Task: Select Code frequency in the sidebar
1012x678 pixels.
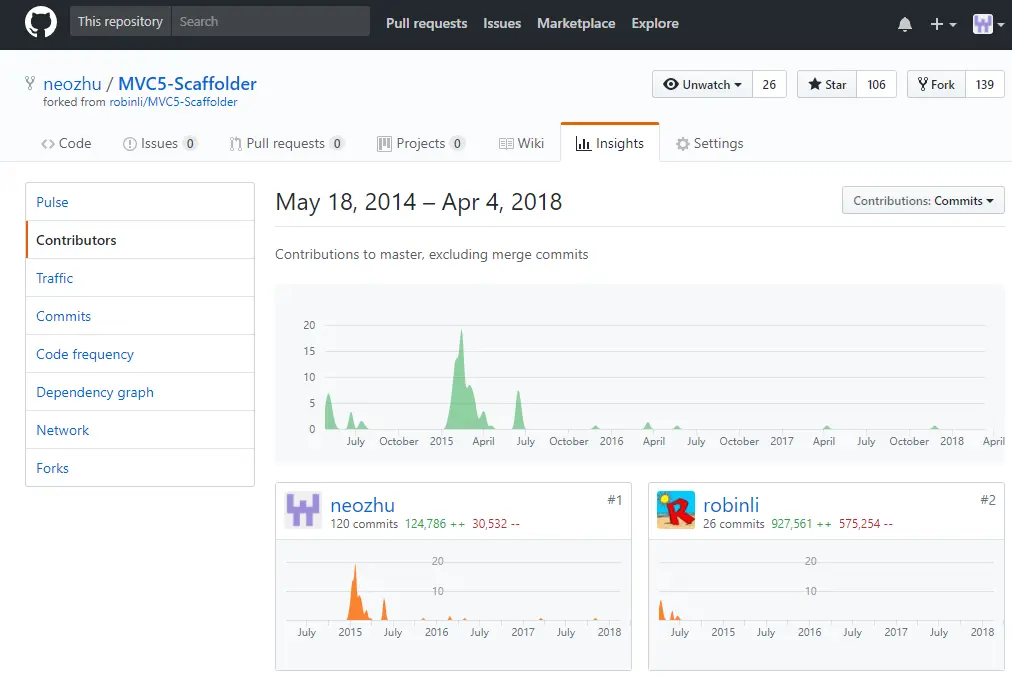Action: [140, 354]
